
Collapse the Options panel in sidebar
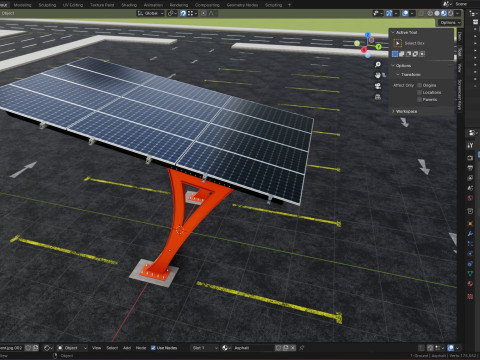tap(402, 66)
